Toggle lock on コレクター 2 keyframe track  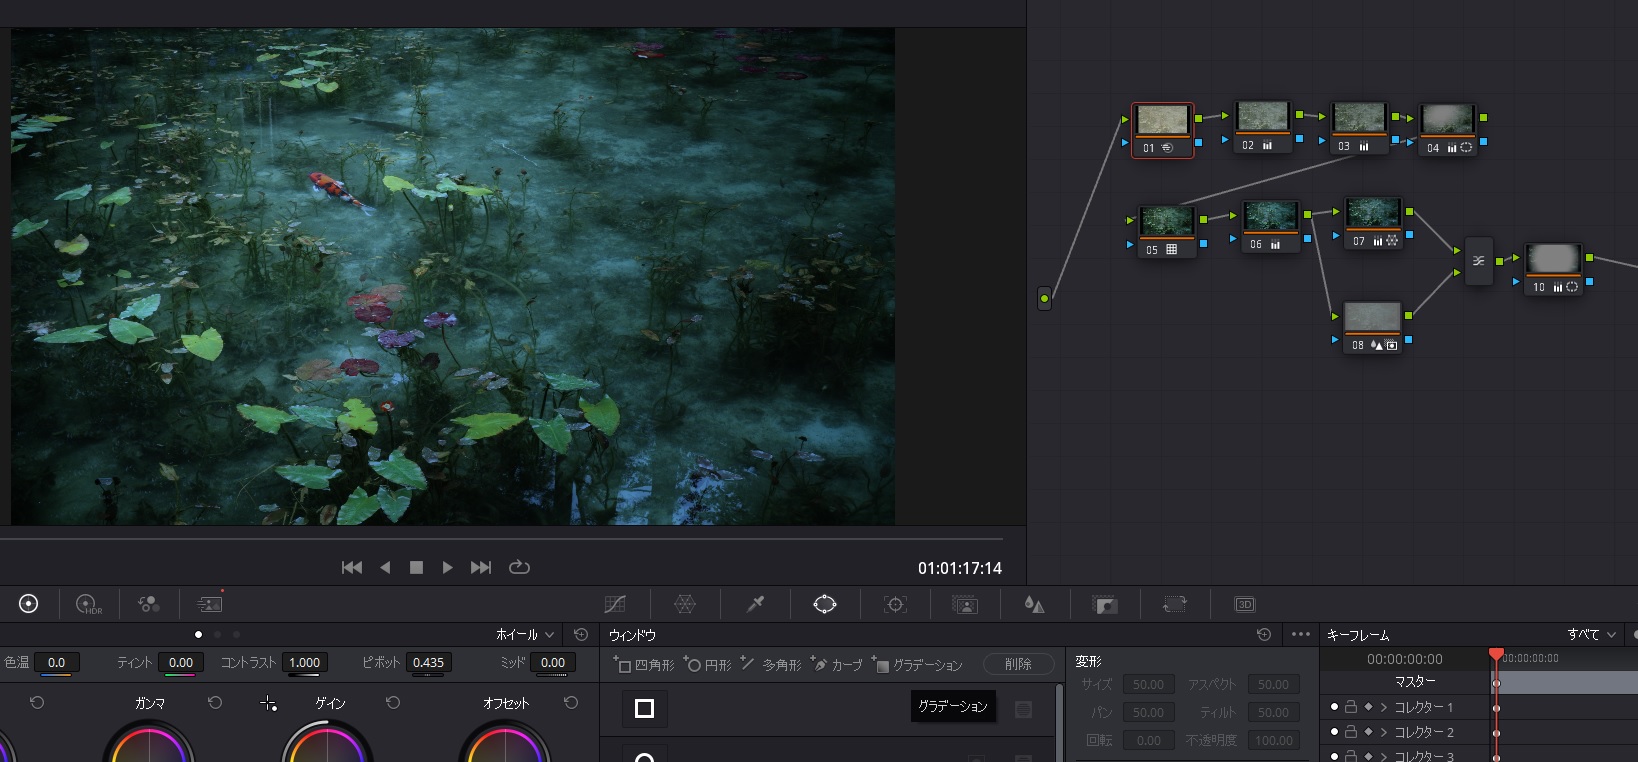point(1350,732)
